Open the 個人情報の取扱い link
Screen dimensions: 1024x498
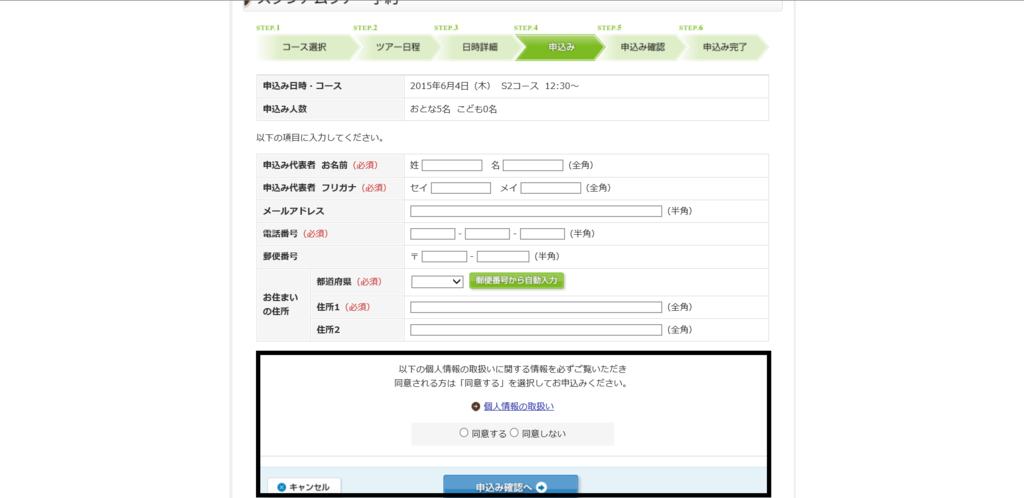pyautogui.click(x=518, y=407)
